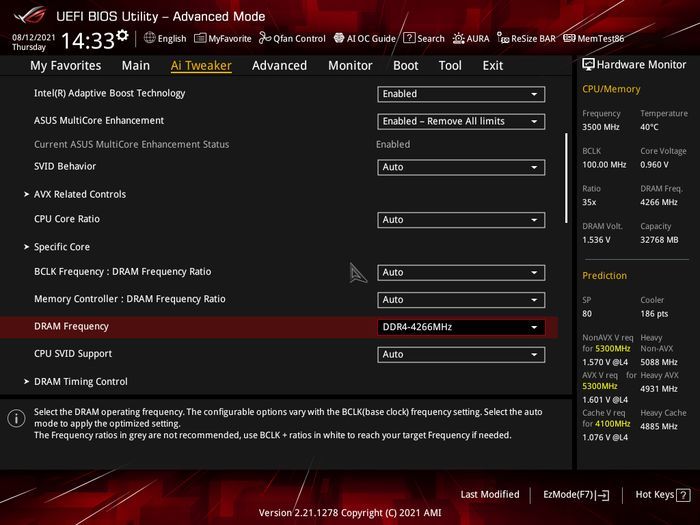Open Memory Controller : DRAM Frequency Ratio dropdown
The width and height of the screenshot is (700, 525).
[x=461, y=300]
